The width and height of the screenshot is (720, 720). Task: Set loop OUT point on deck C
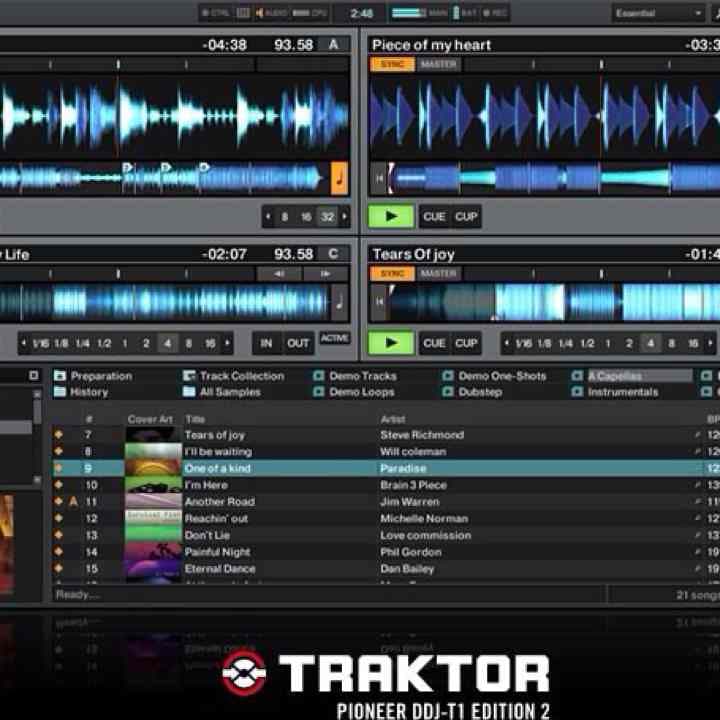(x=298, y=343)
